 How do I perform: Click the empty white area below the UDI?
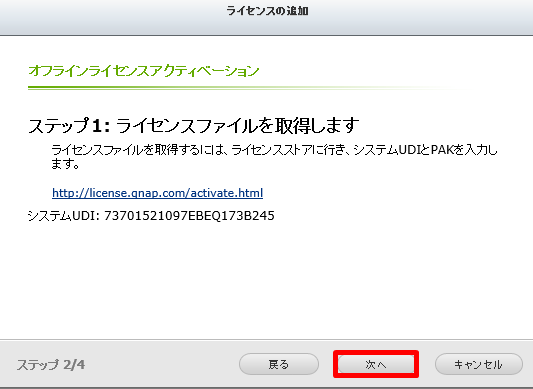click(x=266, y=279)
